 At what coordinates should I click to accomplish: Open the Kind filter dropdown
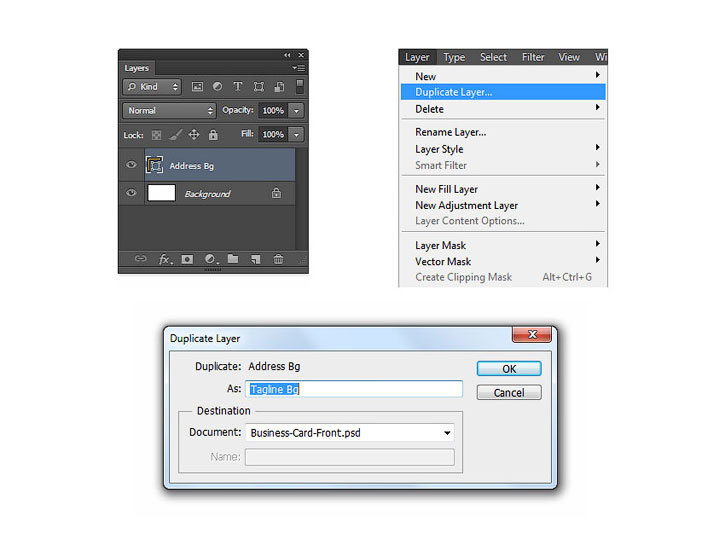click(x=152, y=86)
